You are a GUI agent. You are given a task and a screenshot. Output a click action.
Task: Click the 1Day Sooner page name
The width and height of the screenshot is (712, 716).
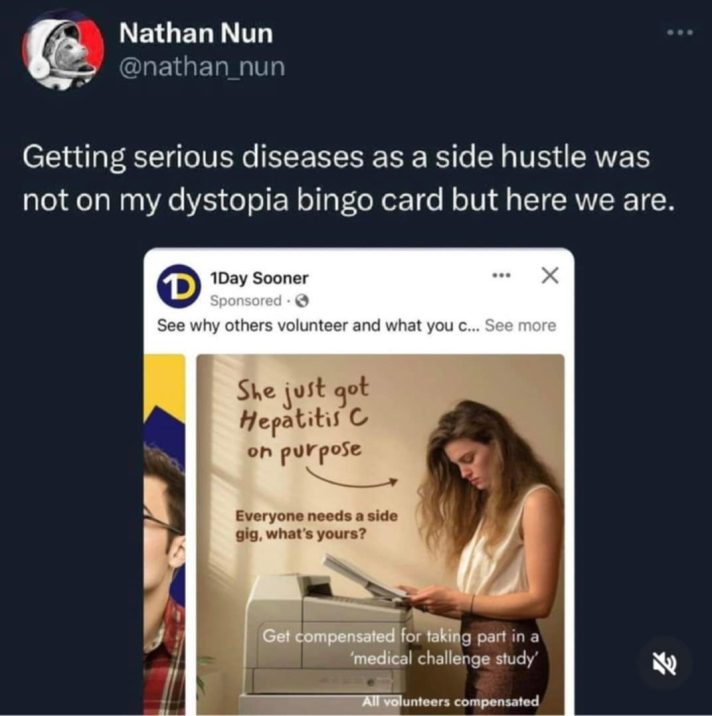pos(259,278)
